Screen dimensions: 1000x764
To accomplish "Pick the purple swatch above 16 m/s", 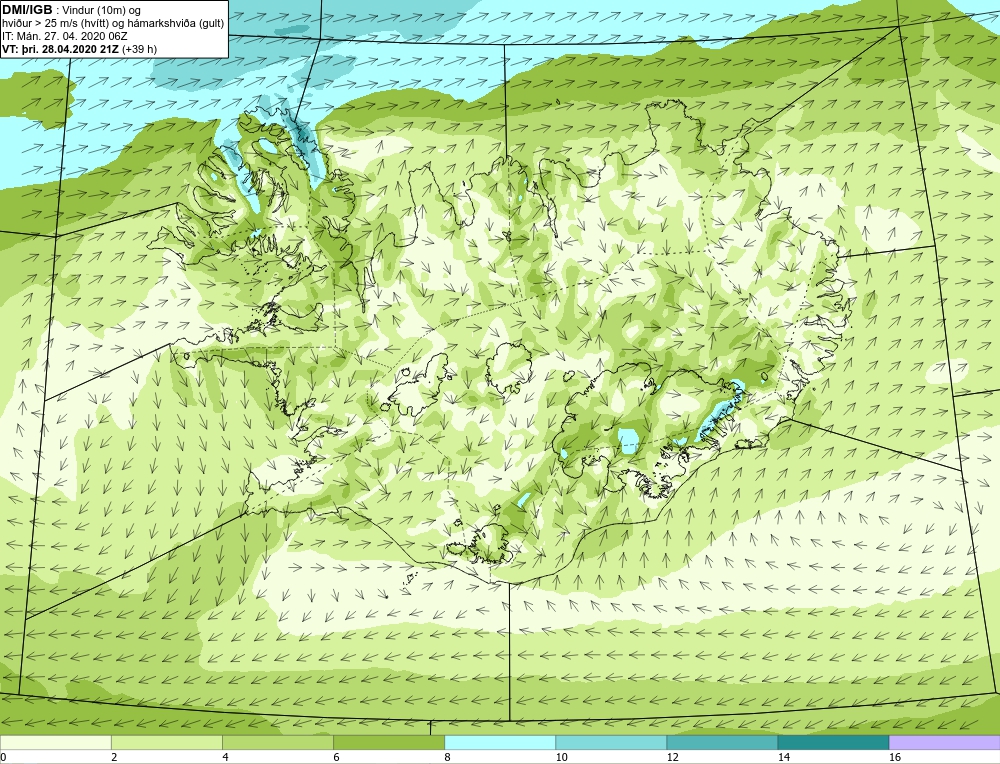I will click(945, 742).
